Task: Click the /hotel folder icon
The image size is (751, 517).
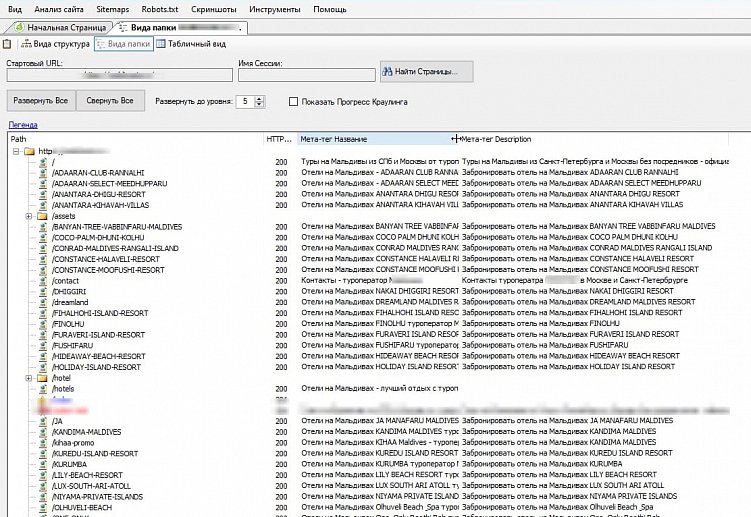Action: click(x=43, y=378)
